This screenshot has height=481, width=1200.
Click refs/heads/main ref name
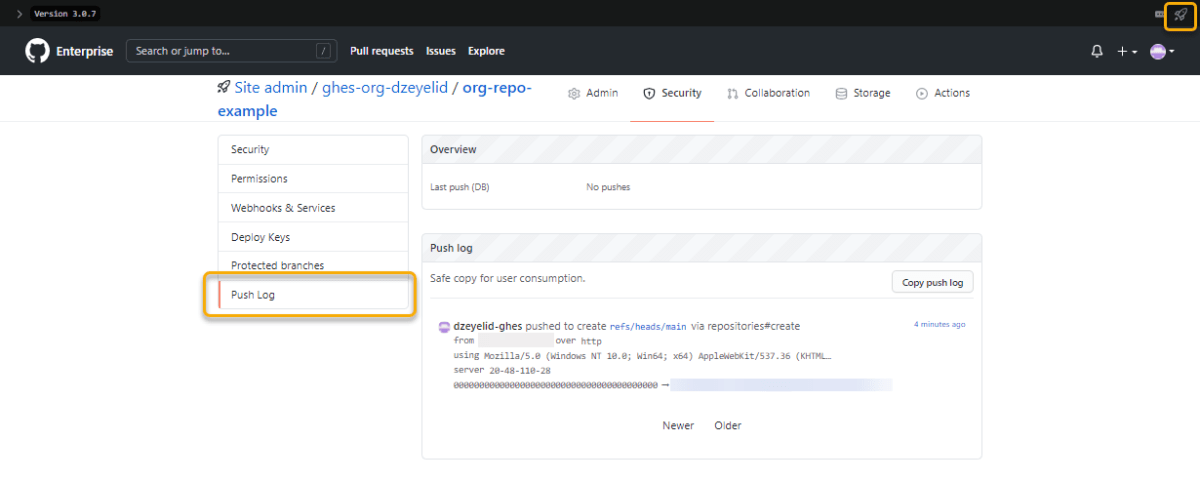pyautogui.click(x=648, y=326)
